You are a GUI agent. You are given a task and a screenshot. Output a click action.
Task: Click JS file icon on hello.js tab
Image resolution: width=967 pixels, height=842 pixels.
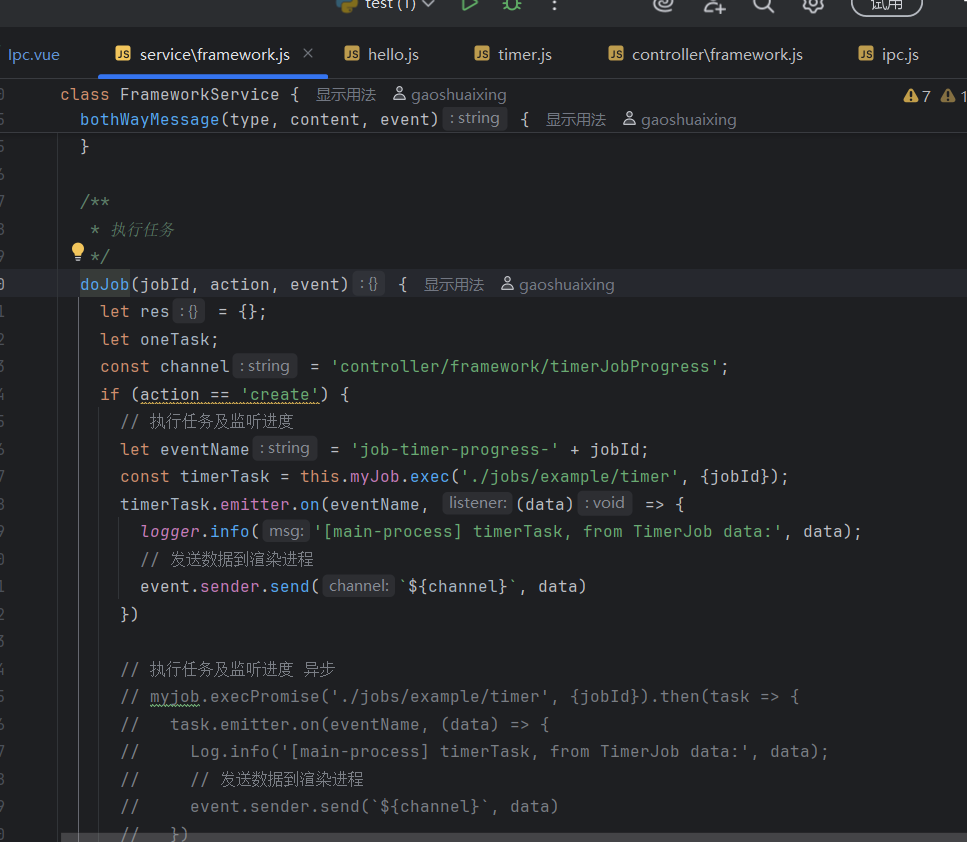click(352, 54)
